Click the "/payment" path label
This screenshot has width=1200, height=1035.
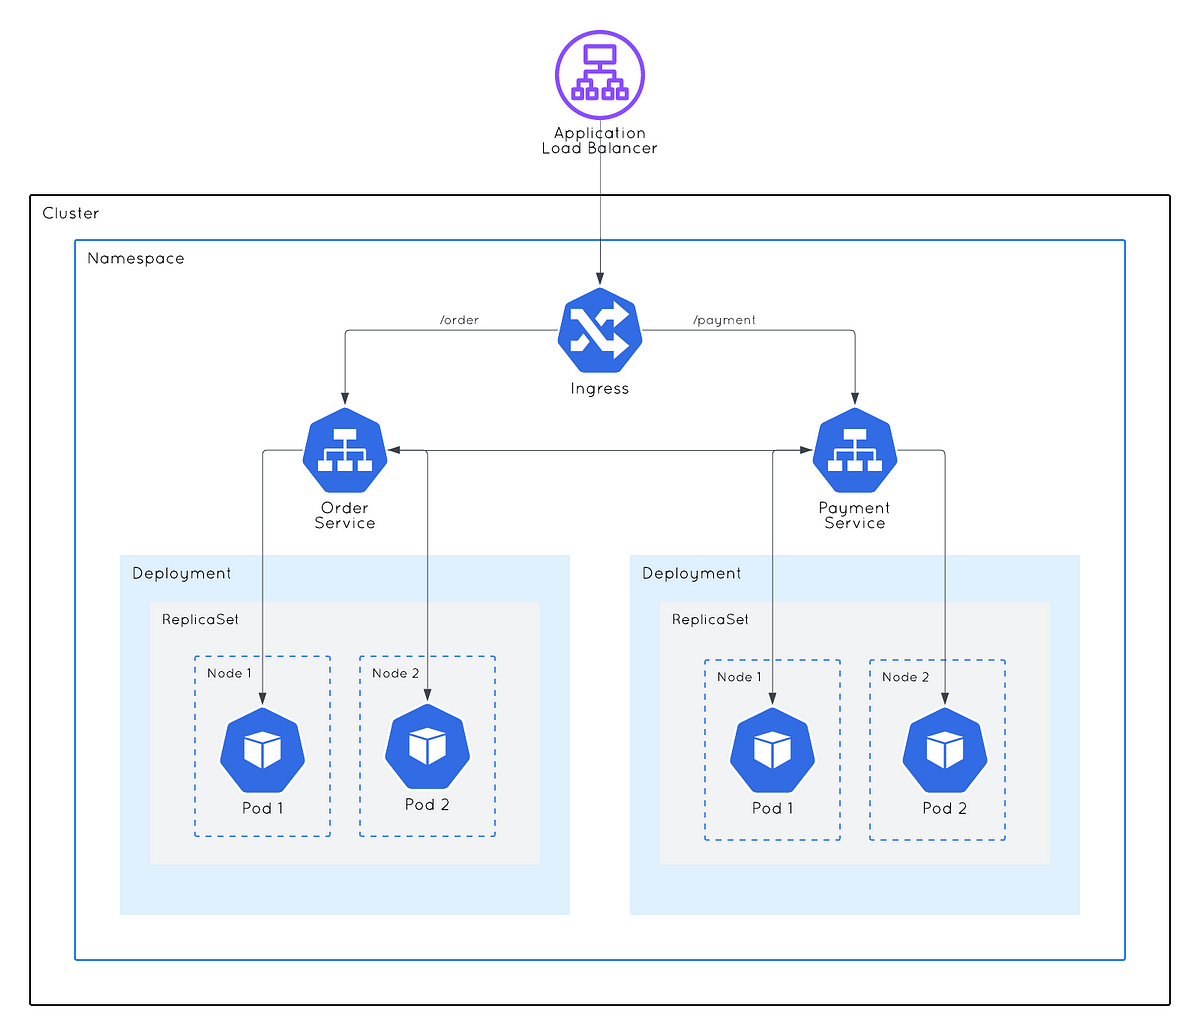(x=725, y=320)
